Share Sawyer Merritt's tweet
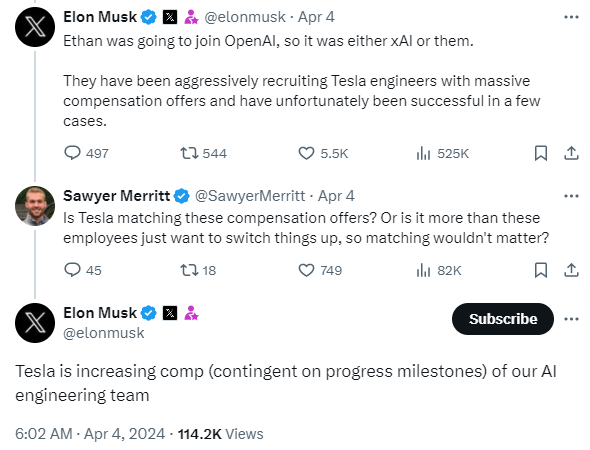Image resolution: width=590 pixels, height=450 pixels. pos(571,270)
